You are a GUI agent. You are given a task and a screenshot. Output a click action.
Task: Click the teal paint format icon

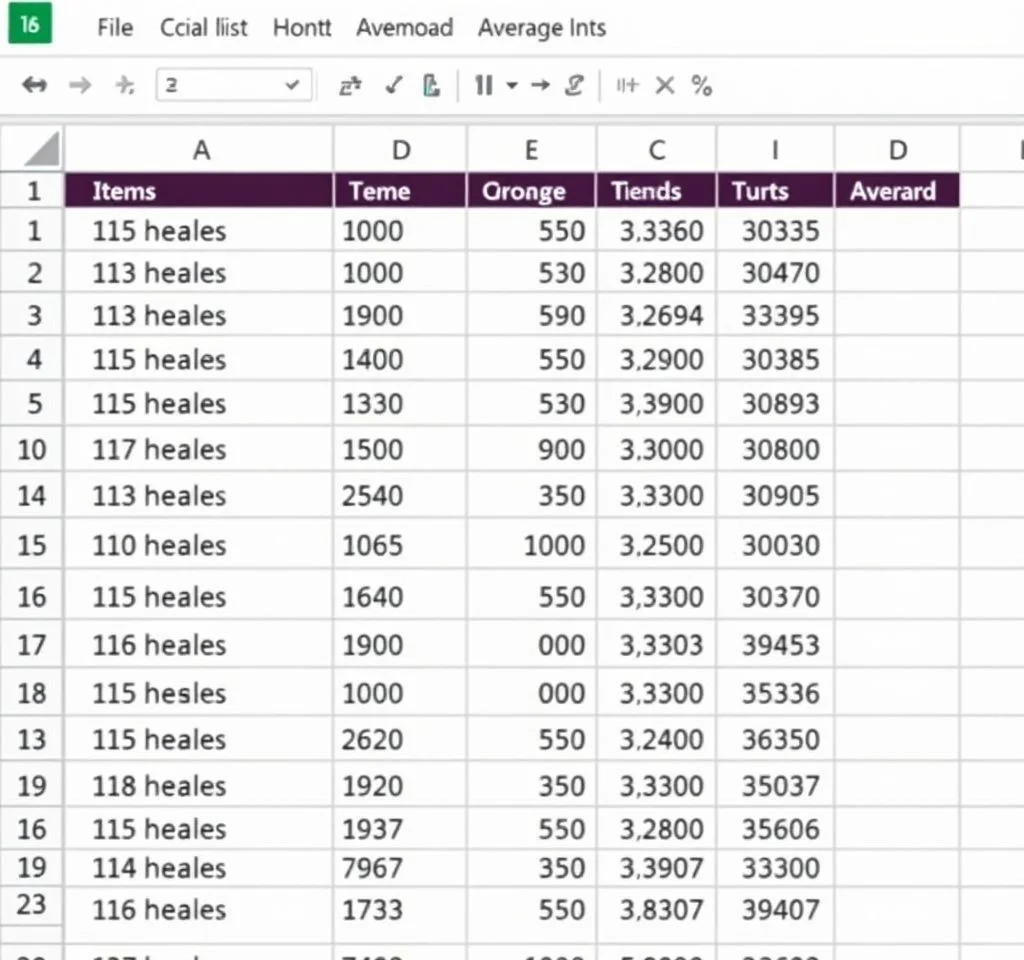[x=431, y=85]
